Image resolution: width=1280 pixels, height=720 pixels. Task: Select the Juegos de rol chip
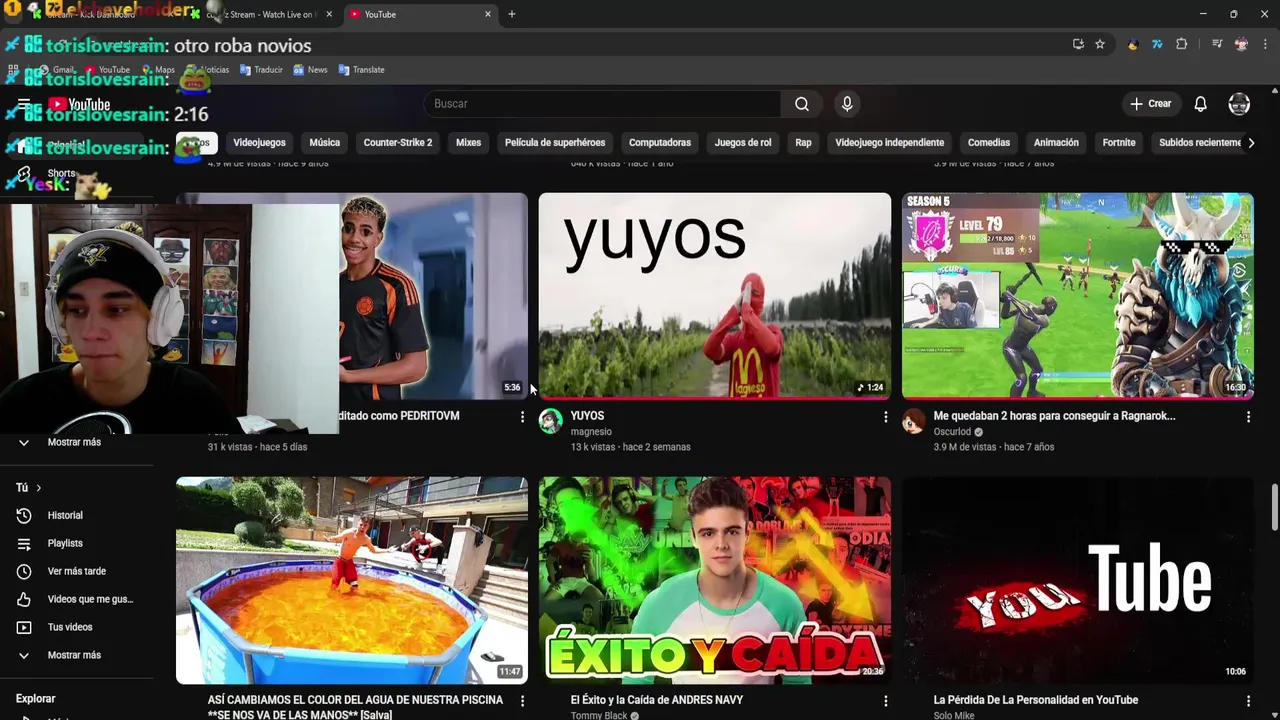[x=743, y=143]
